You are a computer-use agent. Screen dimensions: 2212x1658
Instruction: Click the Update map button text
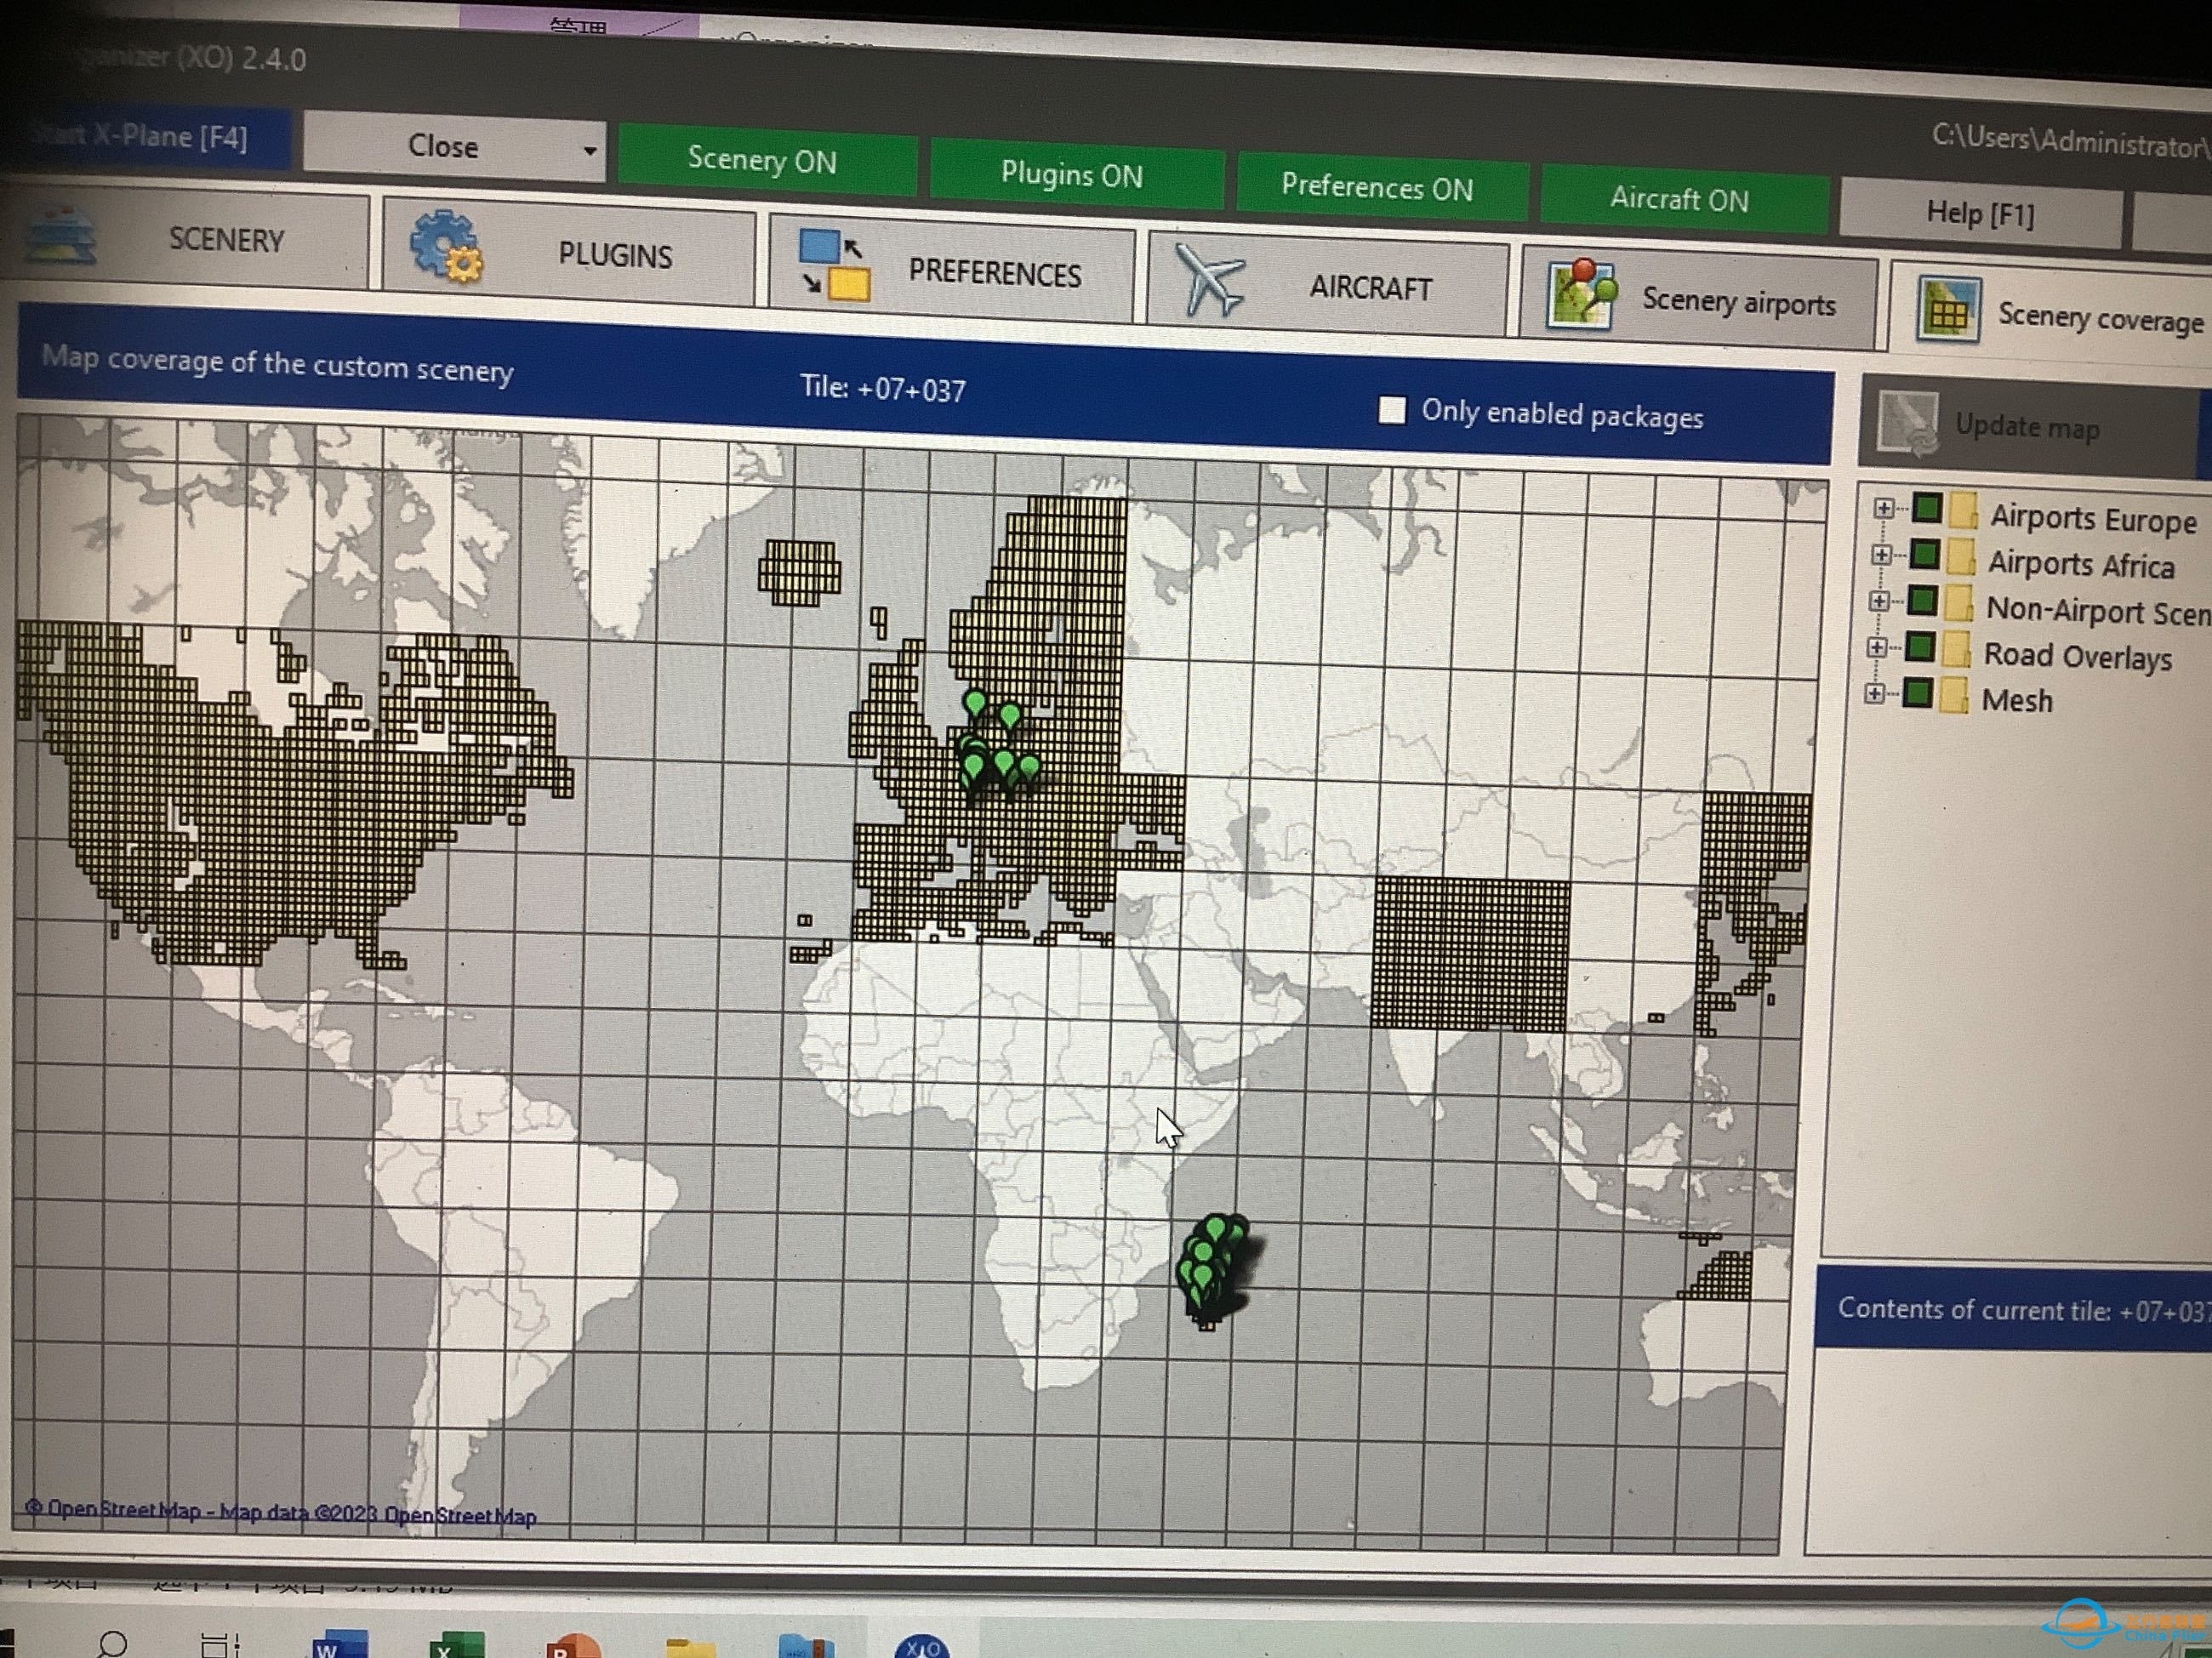pyautogui.click(x=2027, y=427)
